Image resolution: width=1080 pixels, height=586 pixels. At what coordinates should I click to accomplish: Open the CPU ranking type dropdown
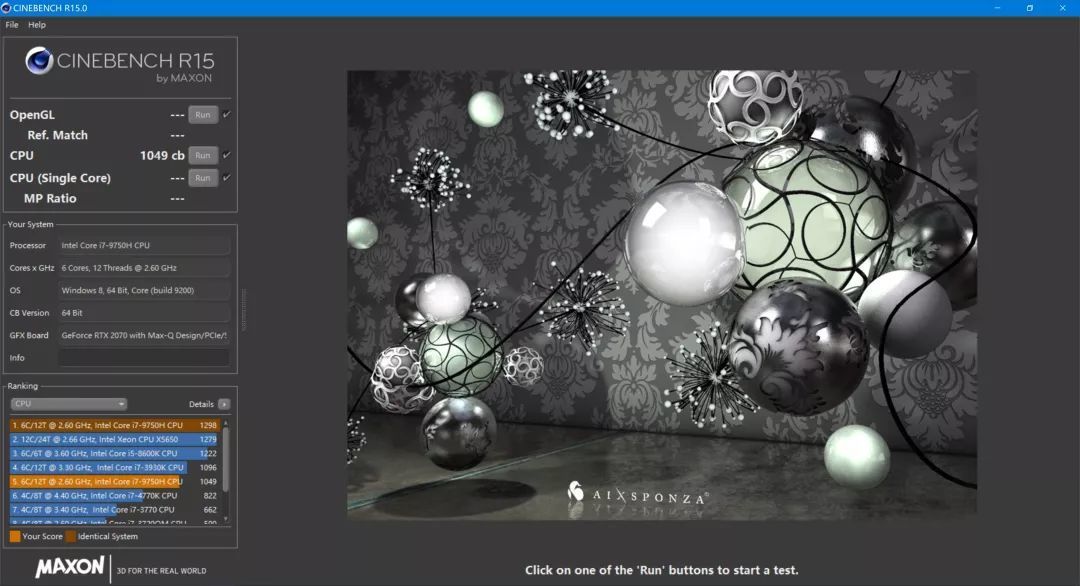[x=69, y=404]
